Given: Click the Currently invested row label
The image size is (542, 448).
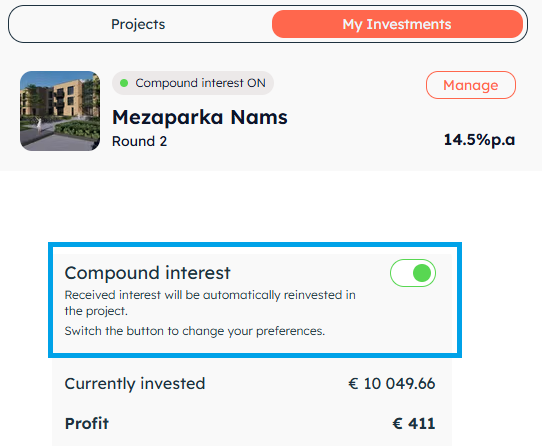Looking at the screenshot, I should (135, 384).
